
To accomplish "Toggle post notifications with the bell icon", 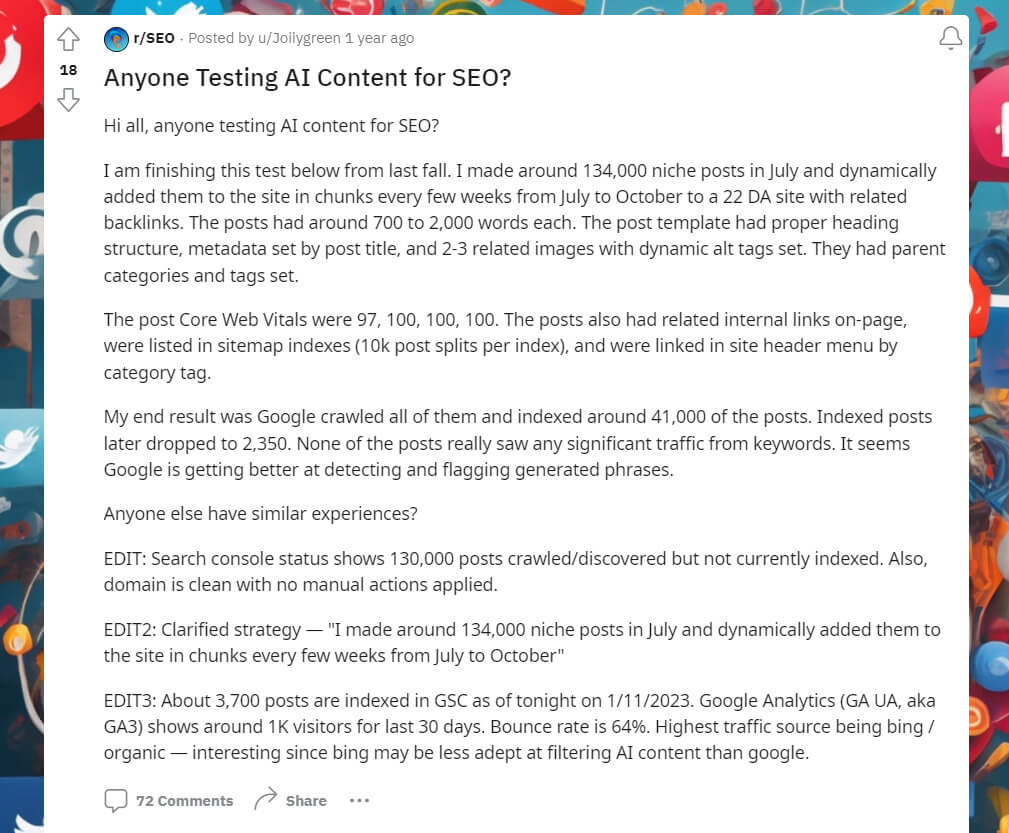I will coord(950,39).
